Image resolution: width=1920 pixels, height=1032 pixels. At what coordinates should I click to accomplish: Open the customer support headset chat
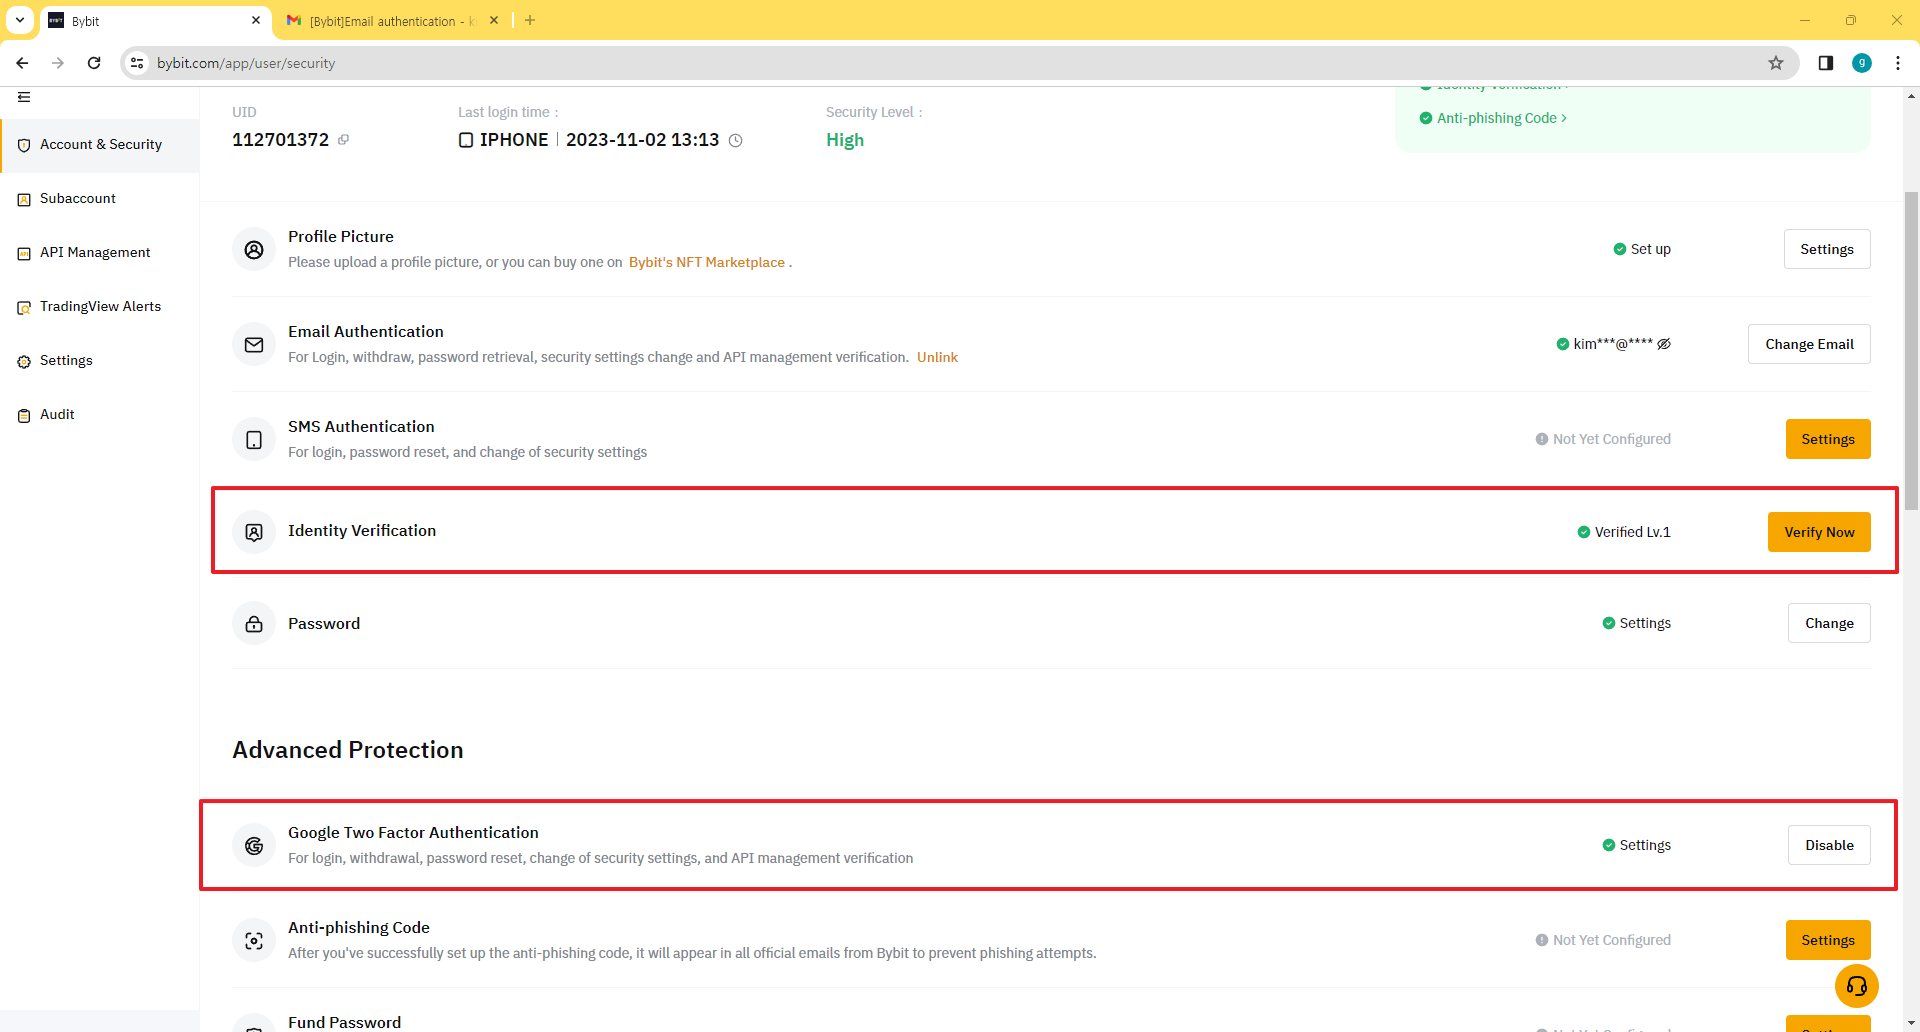(1856, 986)
